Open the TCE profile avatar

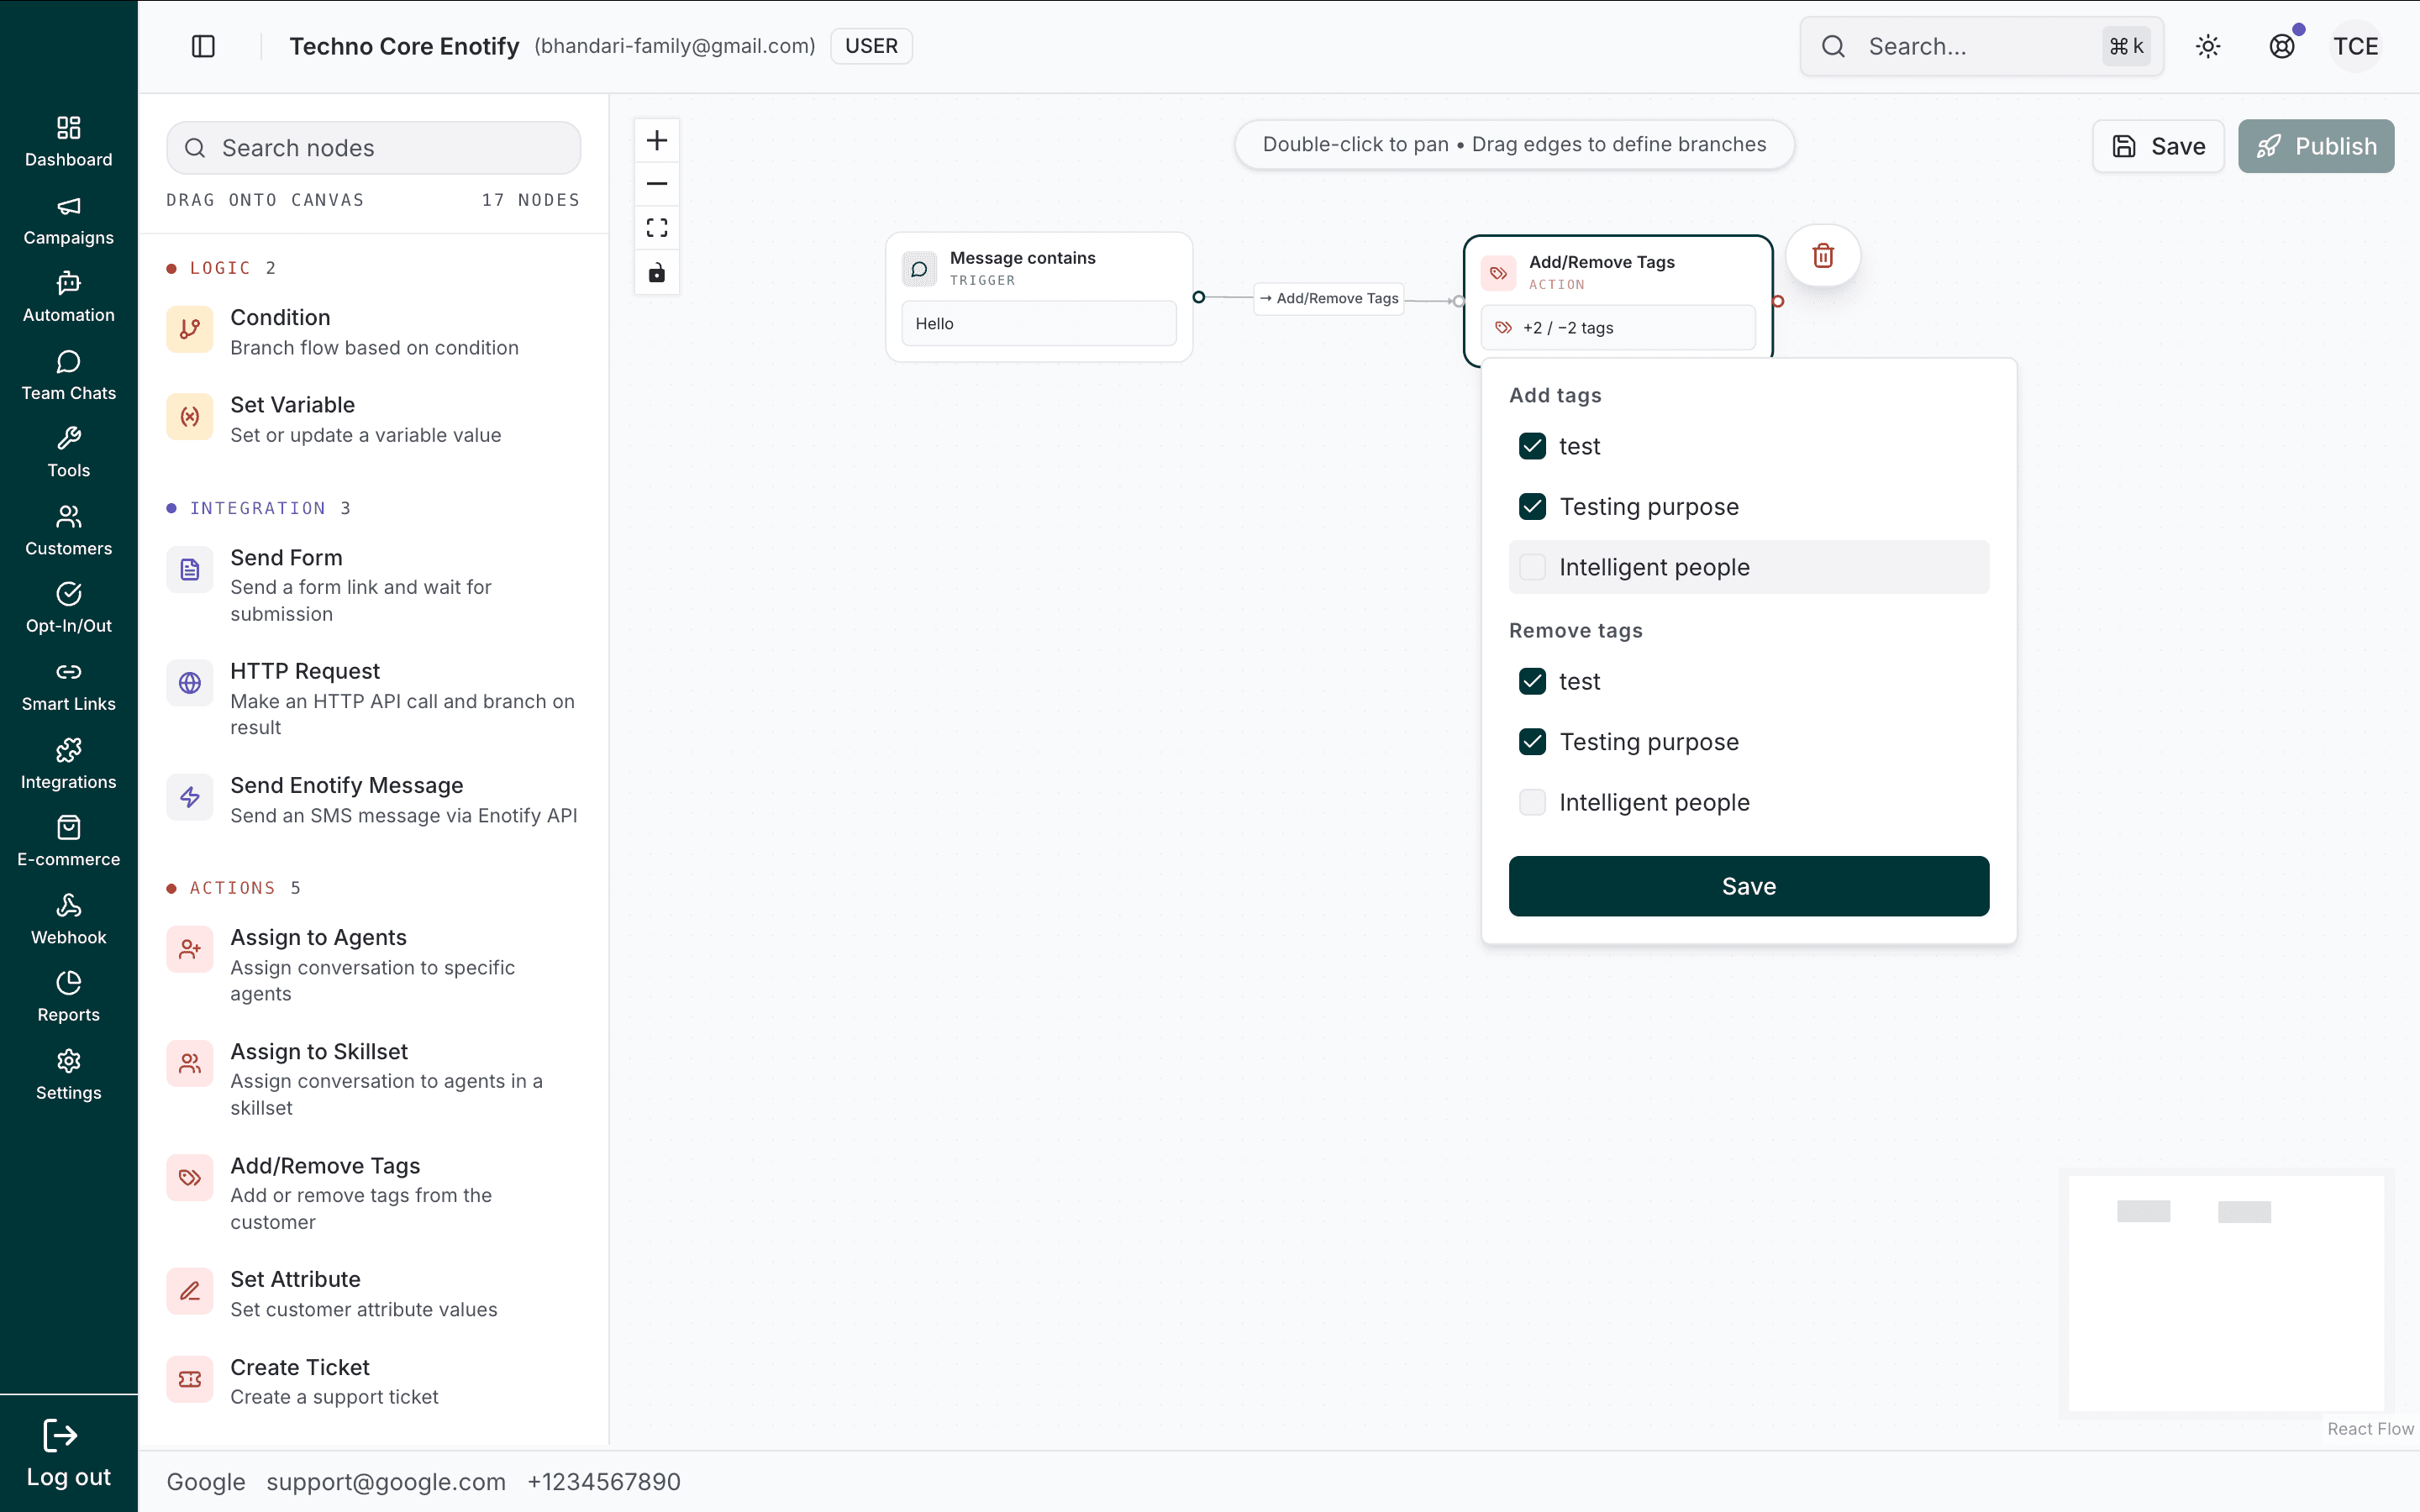click(2356, 46)
